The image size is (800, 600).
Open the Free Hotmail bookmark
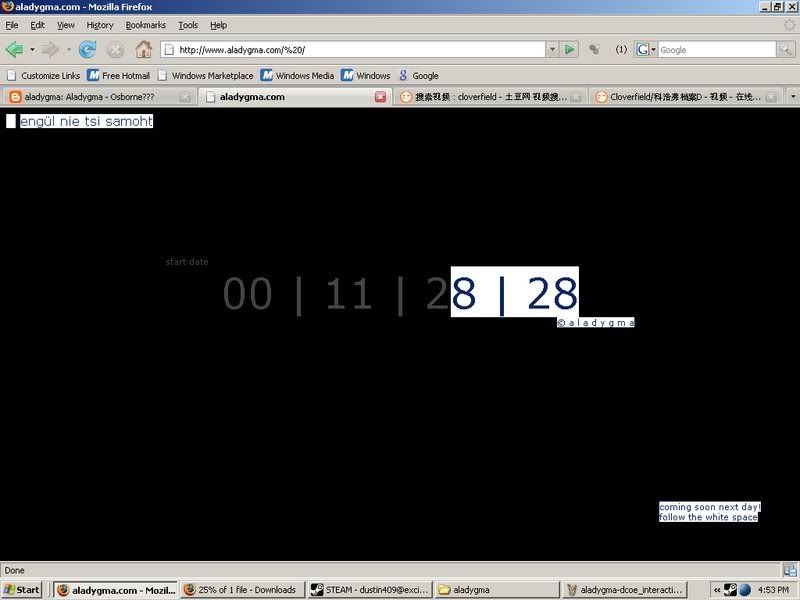118,75
